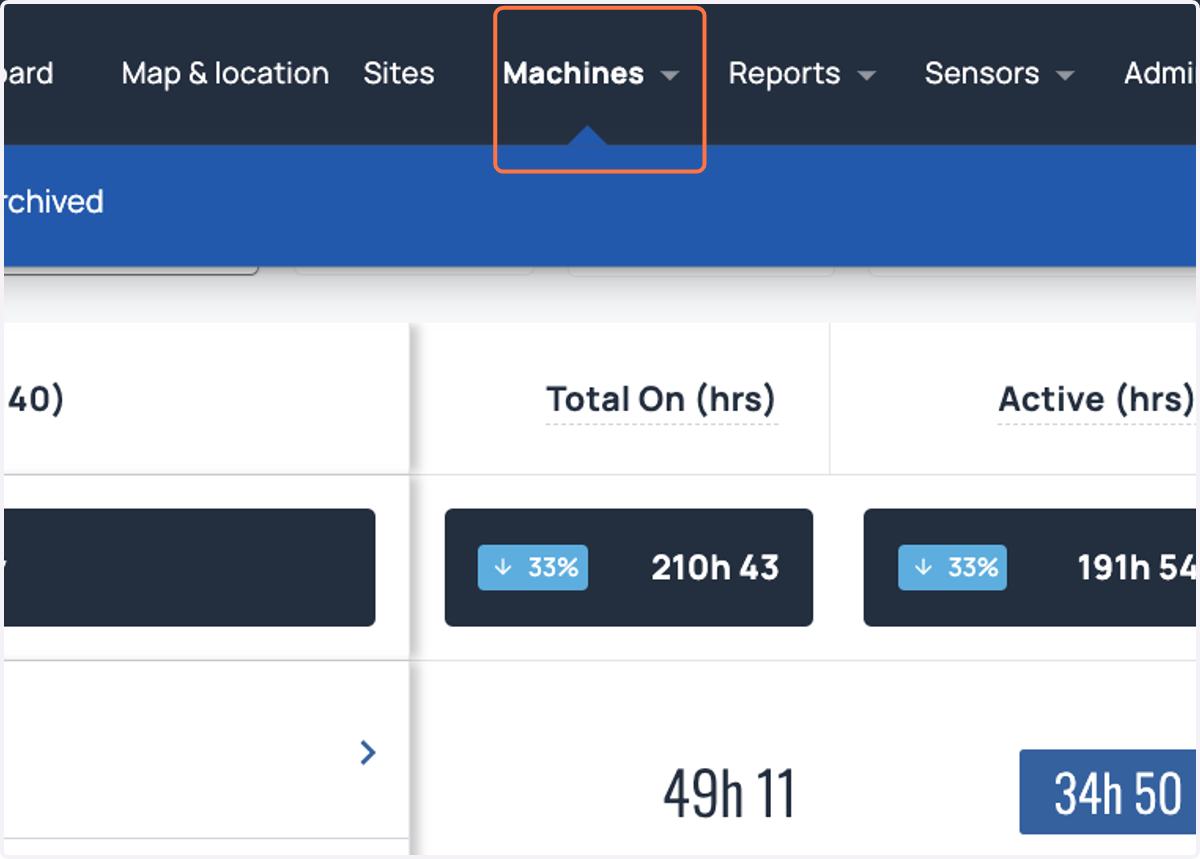Expand the Reports dropdown arrow
The height and width of the screenshot is (859, 1200).
pyautogui.click(x=867, y=76)
